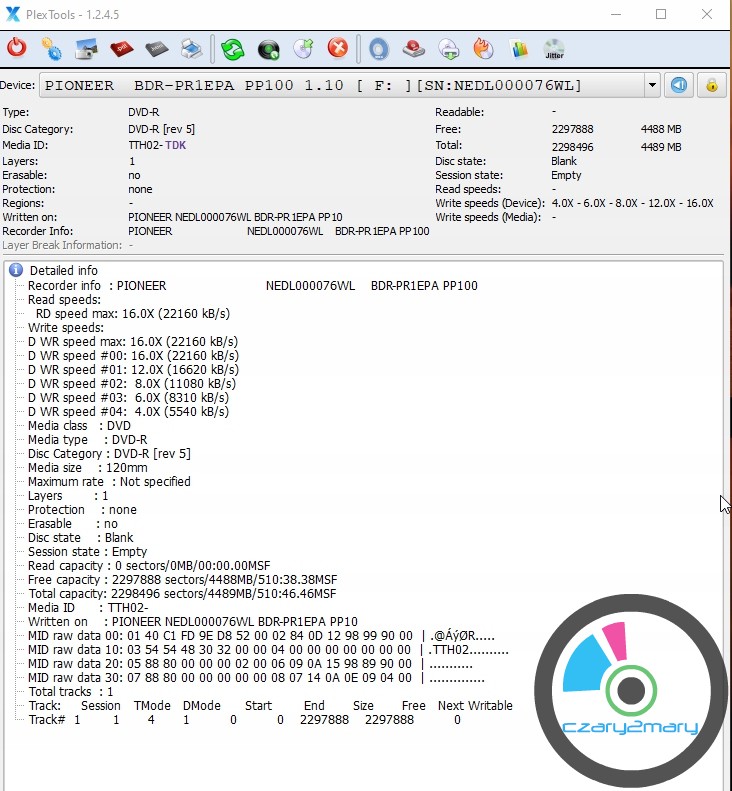Screen dimensions: 732x791
Task: Toggle the yellow padlock drive lock button
Action: (x=712, y=85)
